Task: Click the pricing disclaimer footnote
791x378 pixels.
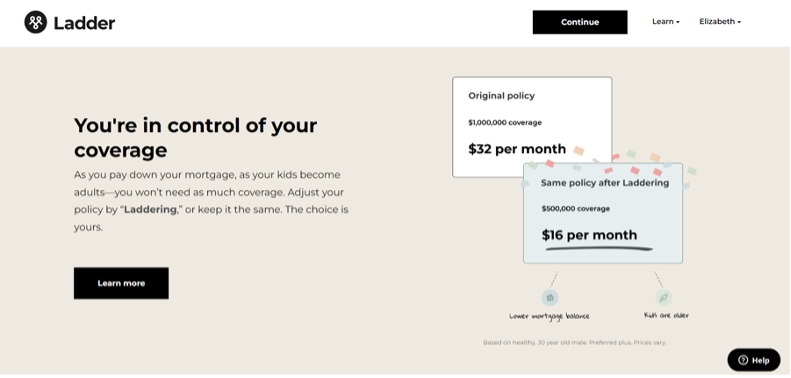Action: 575,343
